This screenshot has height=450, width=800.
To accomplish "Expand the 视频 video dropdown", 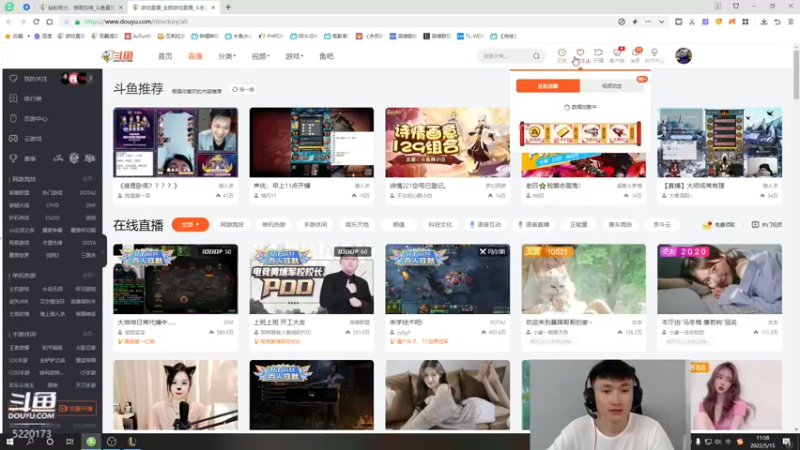I will [x=260, y=56].
